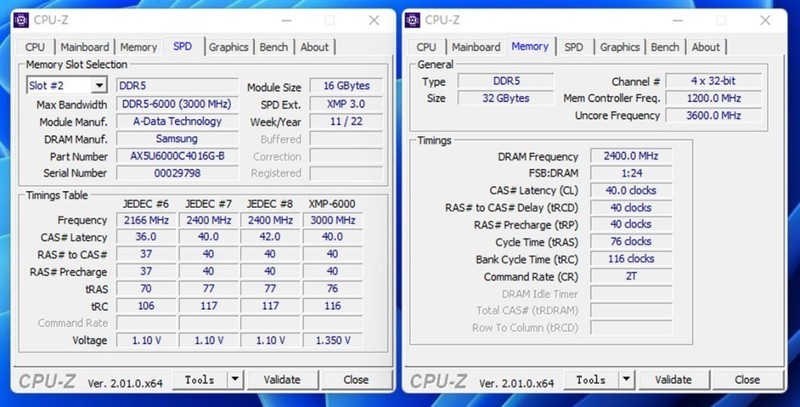Click XMP-6000 voltage cell 1.350 V
800x407 pixels.
pyautogui.click(x=333, y=340)
